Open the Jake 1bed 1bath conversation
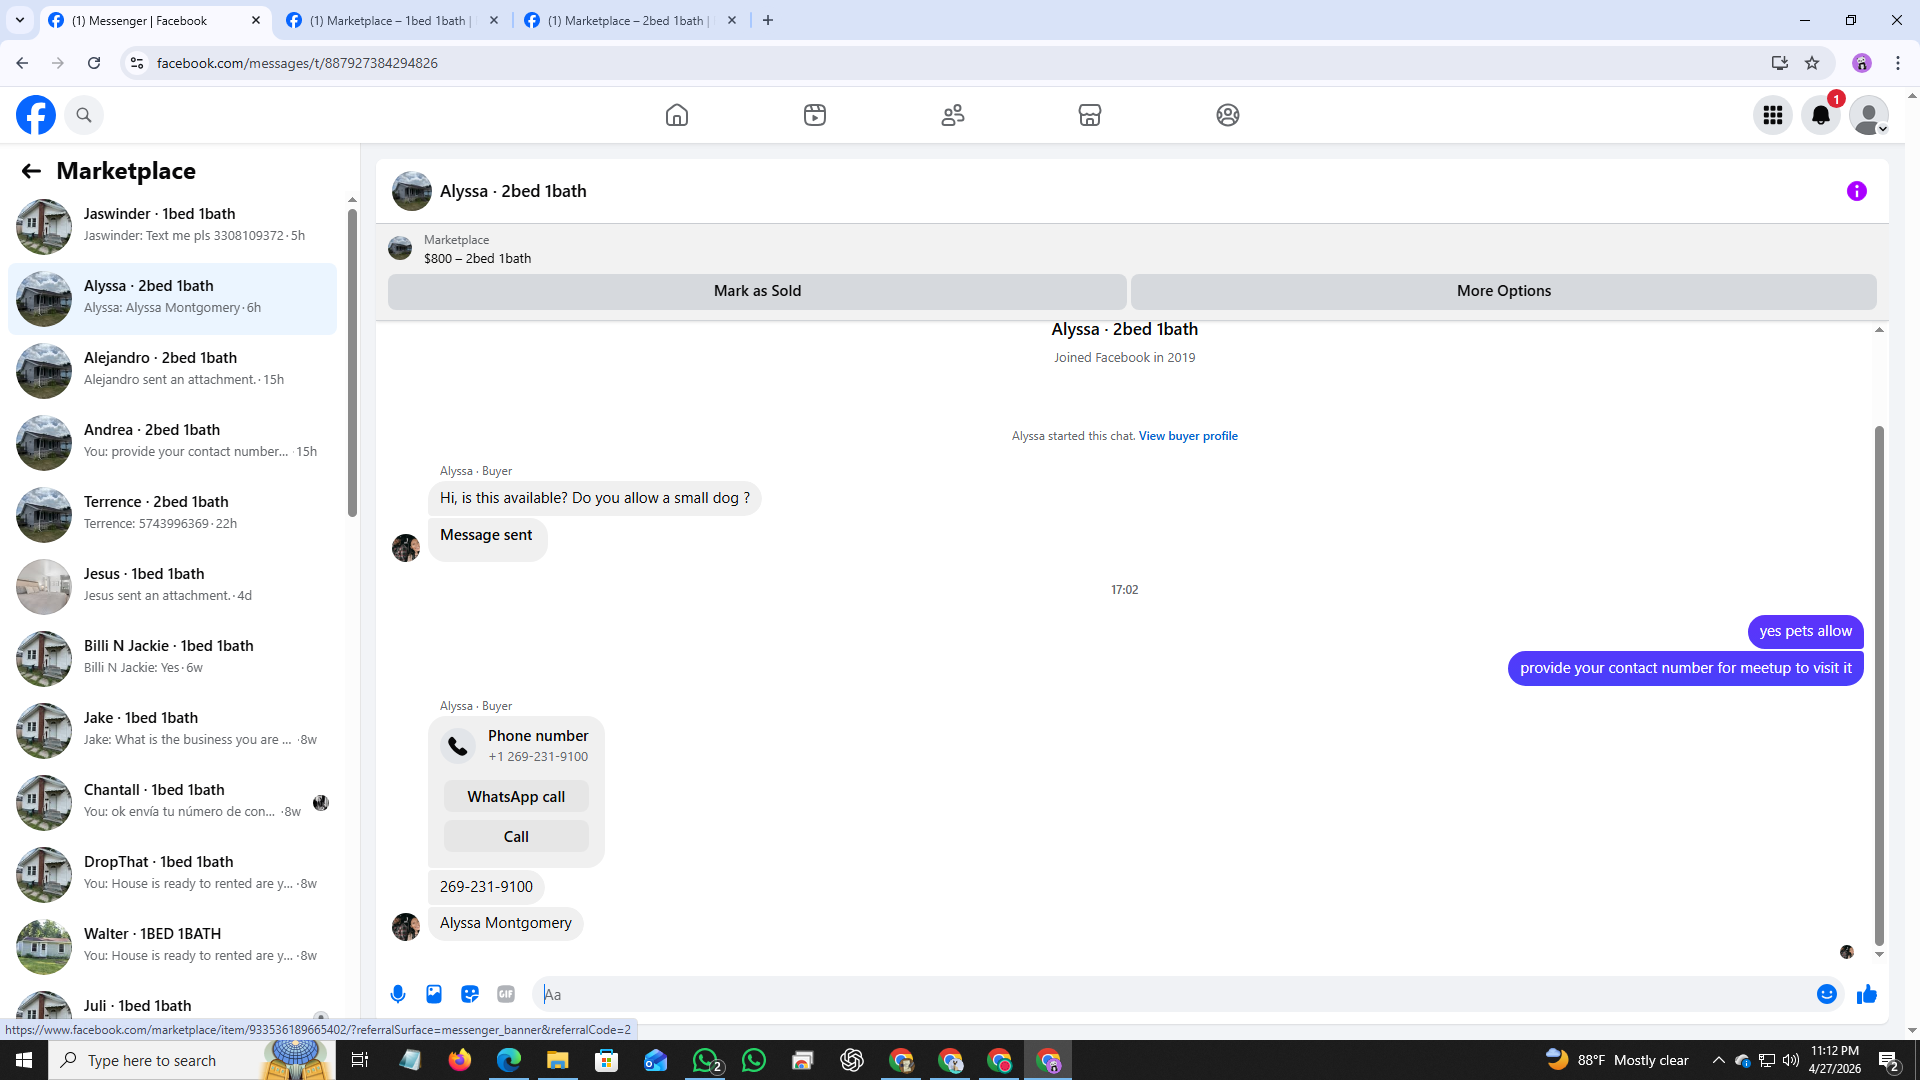Screen dimensions: 1920x1080 (172, 730)
